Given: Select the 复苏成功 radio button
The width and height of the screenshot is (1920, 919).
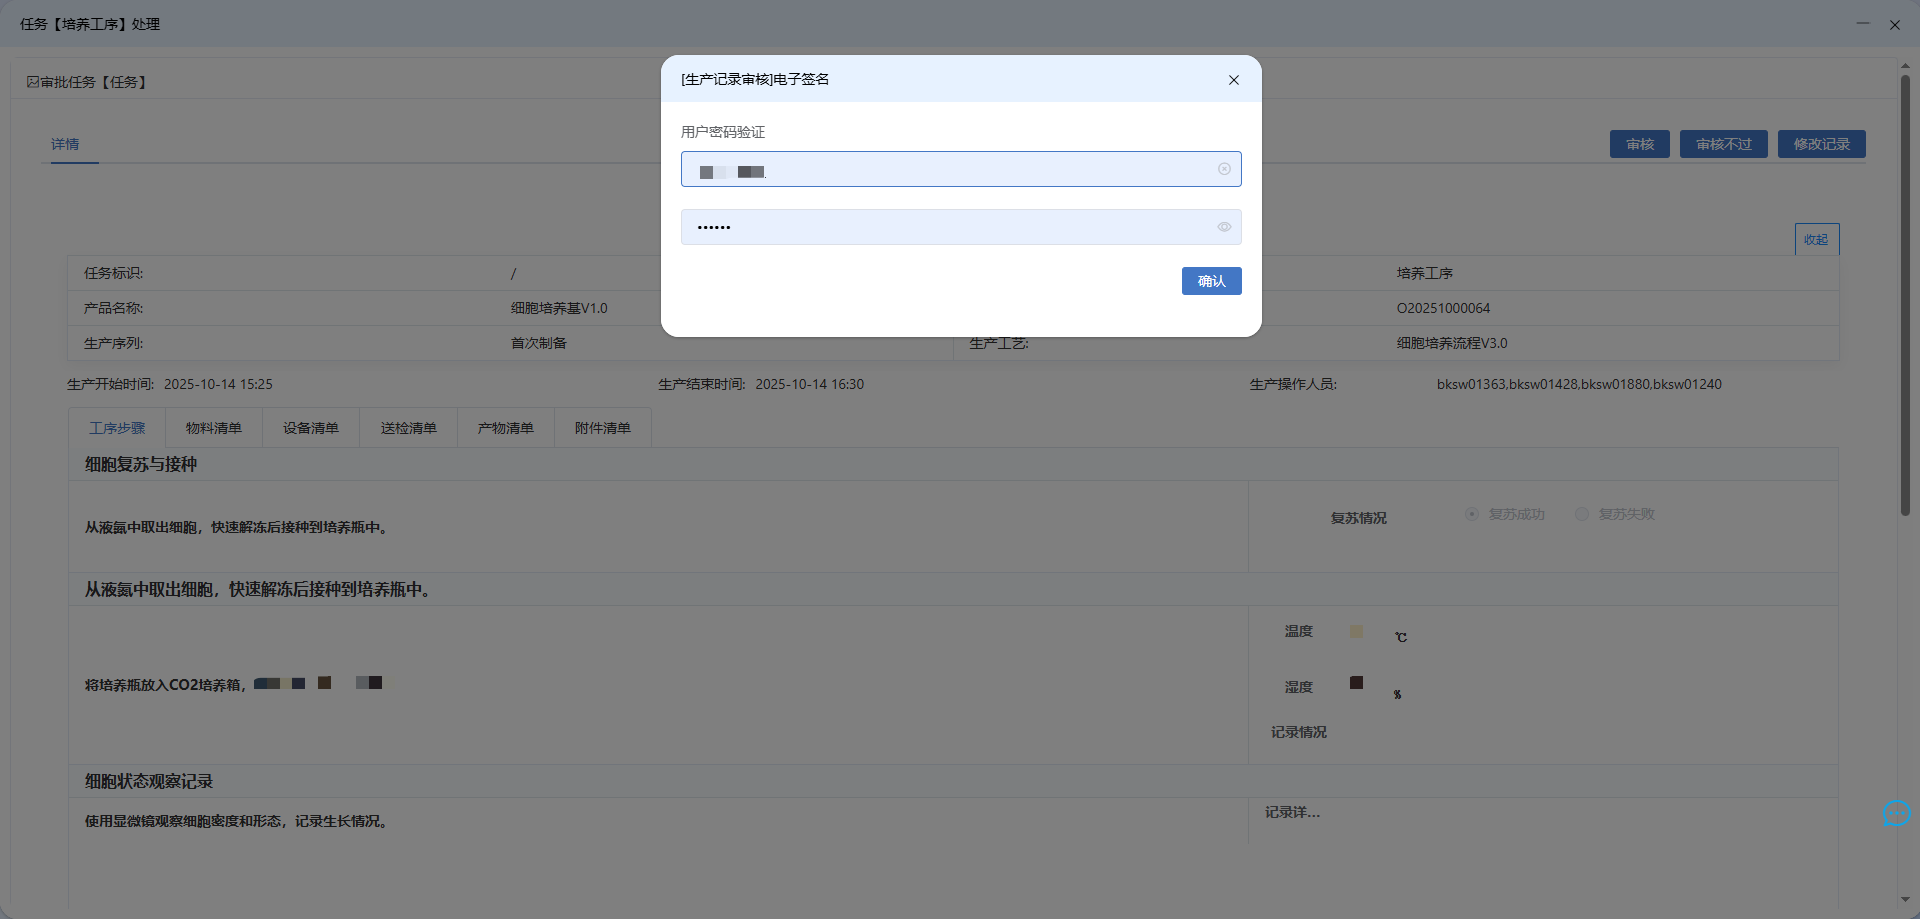Looking at the screenshot, I should pos(1472,514).
